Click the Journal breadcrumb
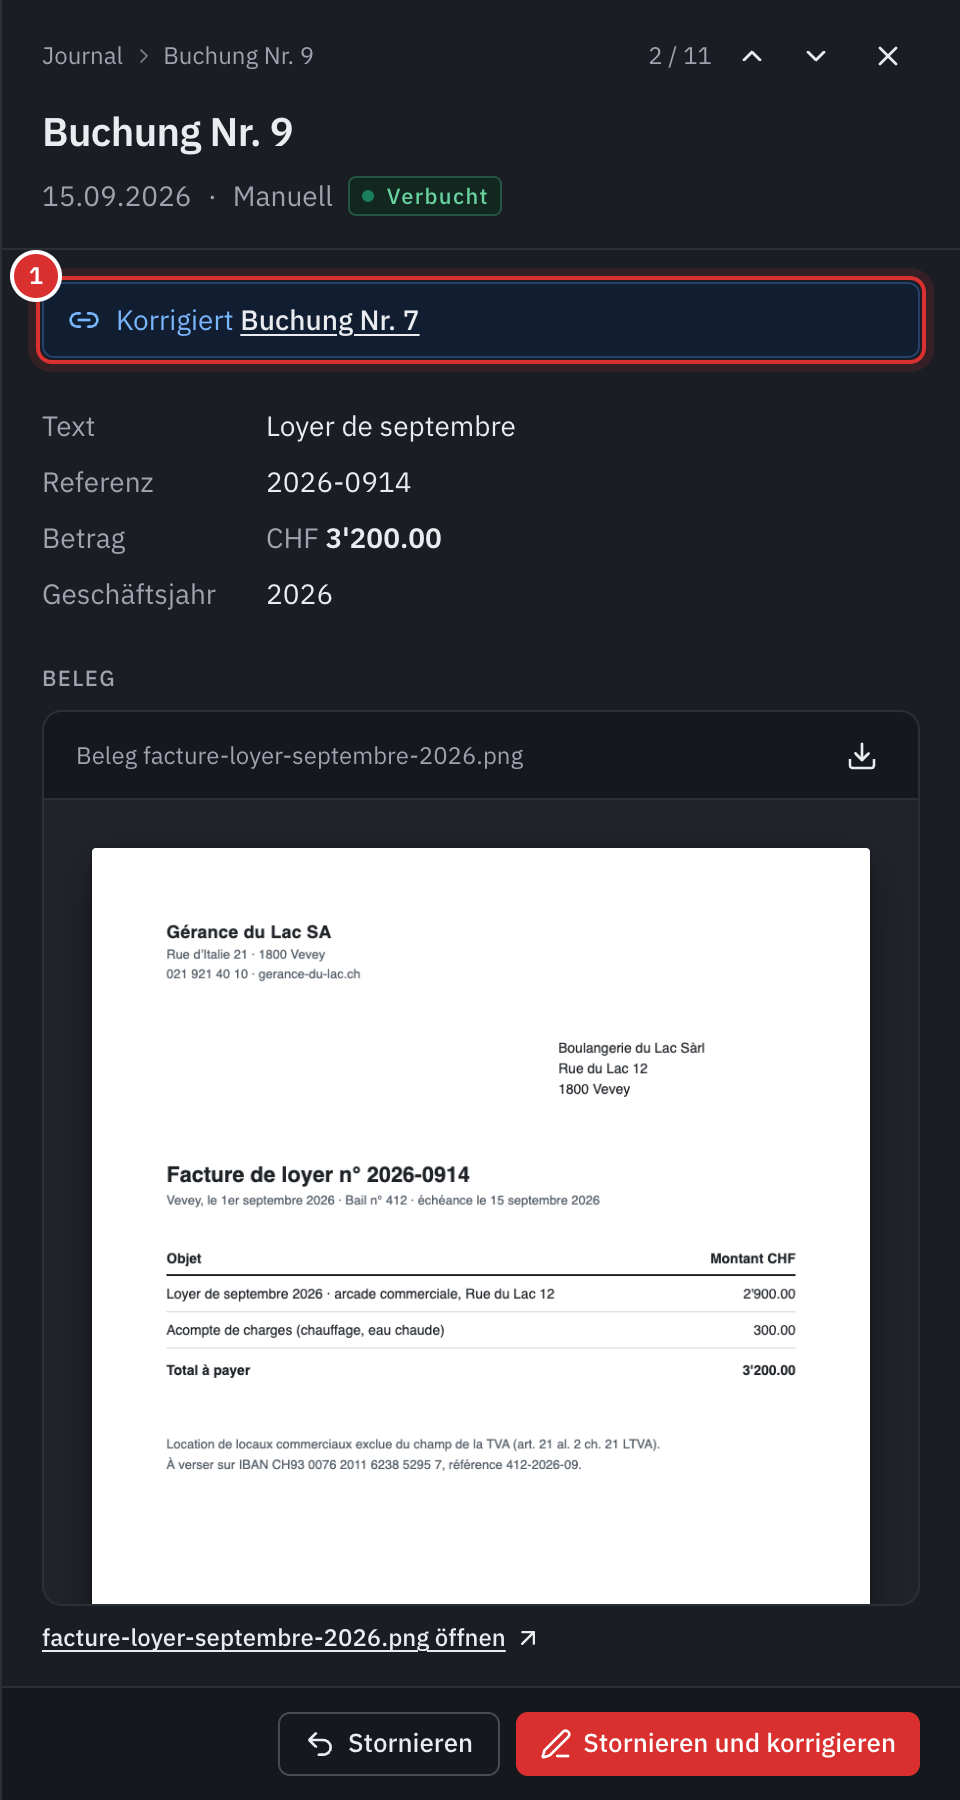The height and width of the screenshot is (1800, 960). click(83, 56)
